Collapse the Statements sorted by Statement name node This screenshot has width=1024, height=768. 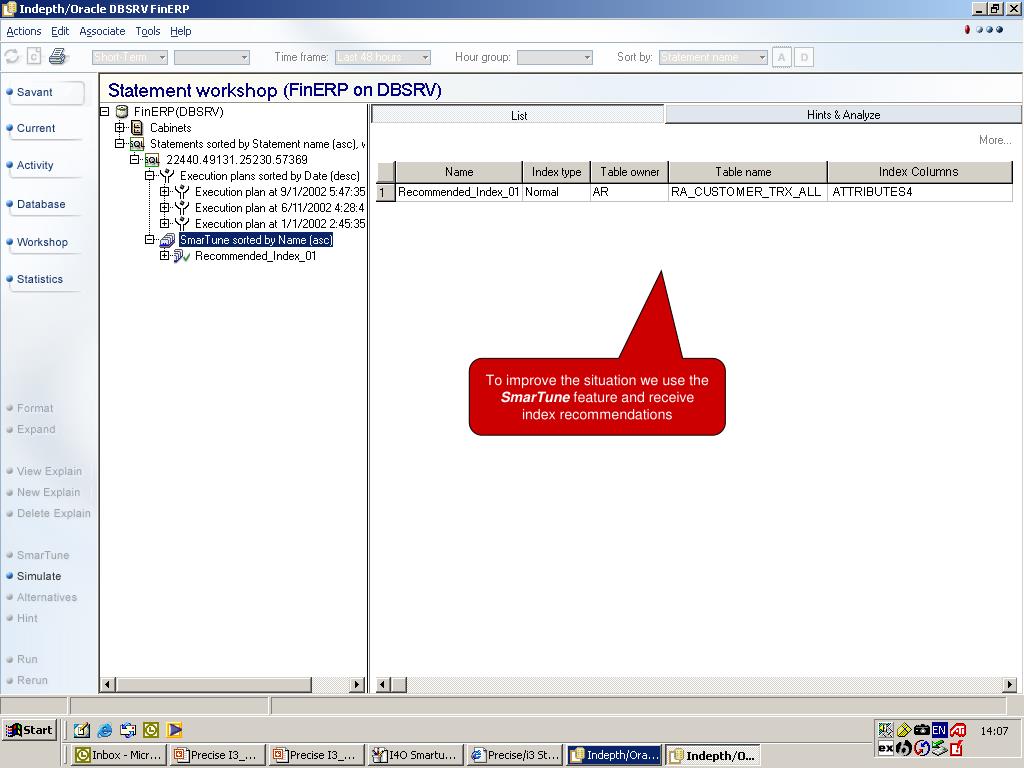120,144
